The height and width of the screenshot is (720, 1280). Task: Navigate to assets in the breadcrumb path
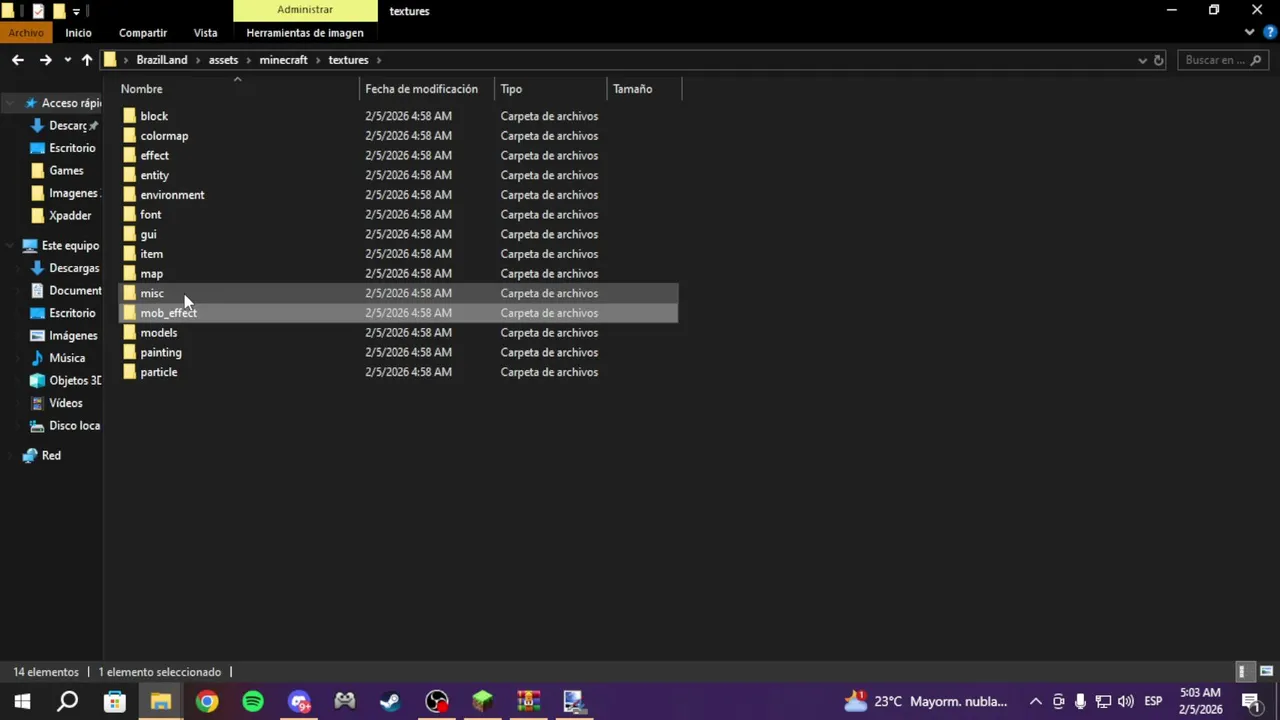tap(223, 60)
